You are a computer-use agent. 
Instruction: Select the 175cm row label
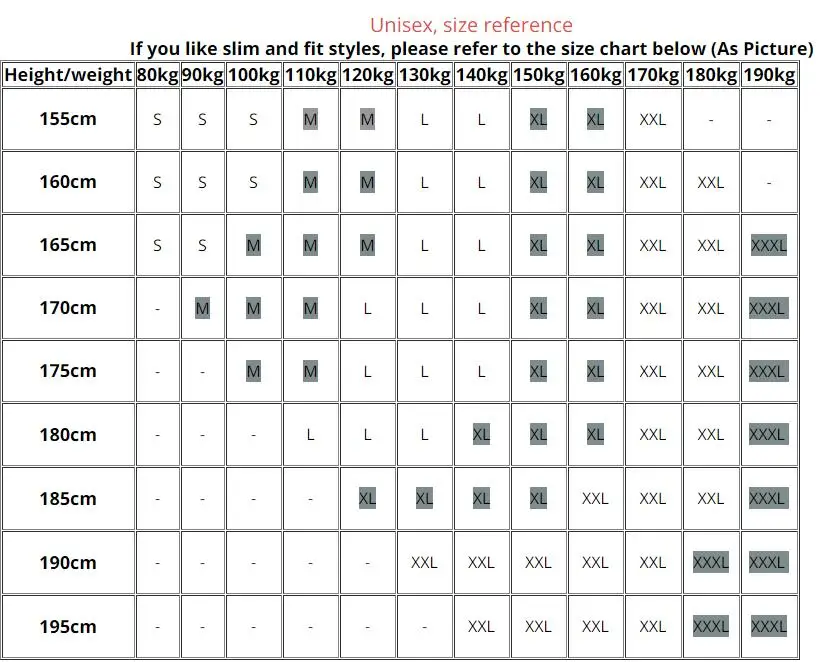point(68,371)
